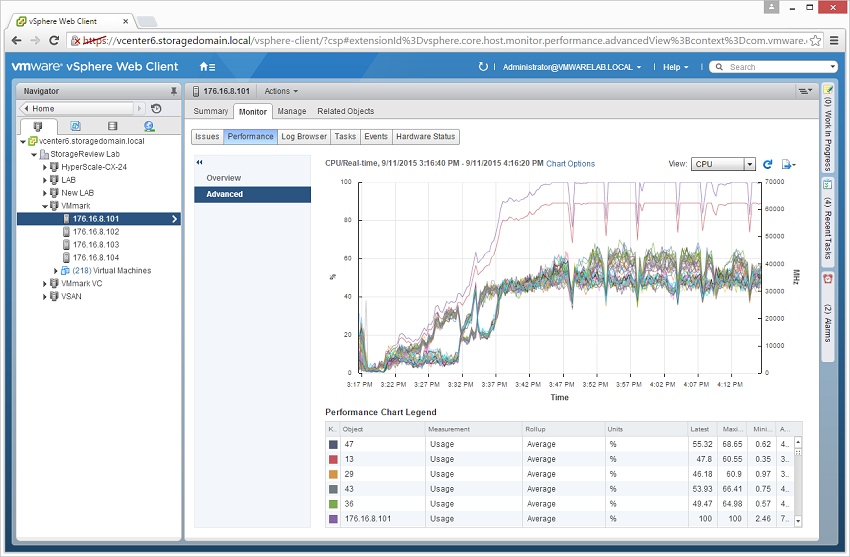850x557 pixels.
Task: Click the browser address bar
Action: 445,41
